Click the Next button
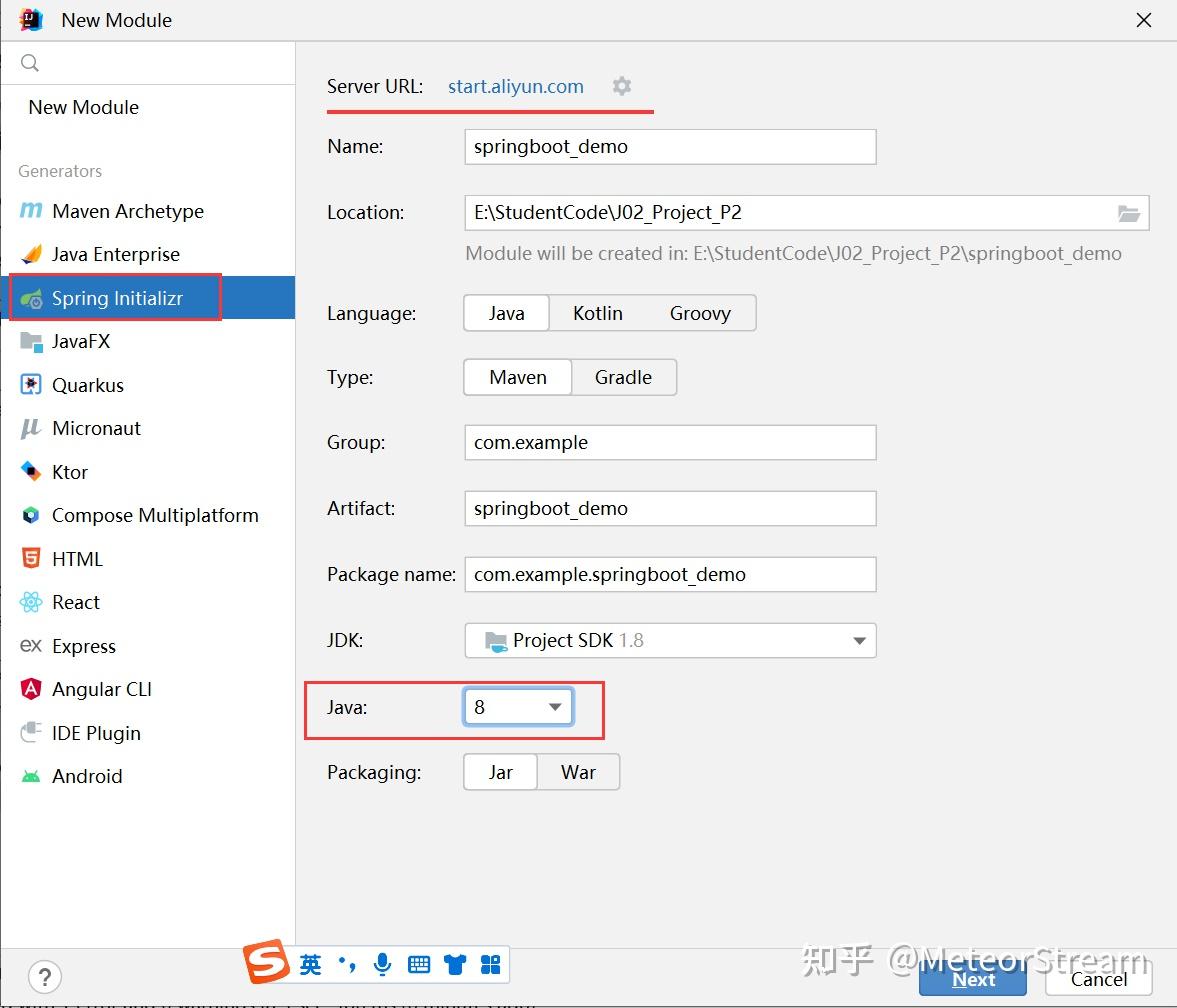Viewport: 1177px width, 1008px height. click(973, 979)
